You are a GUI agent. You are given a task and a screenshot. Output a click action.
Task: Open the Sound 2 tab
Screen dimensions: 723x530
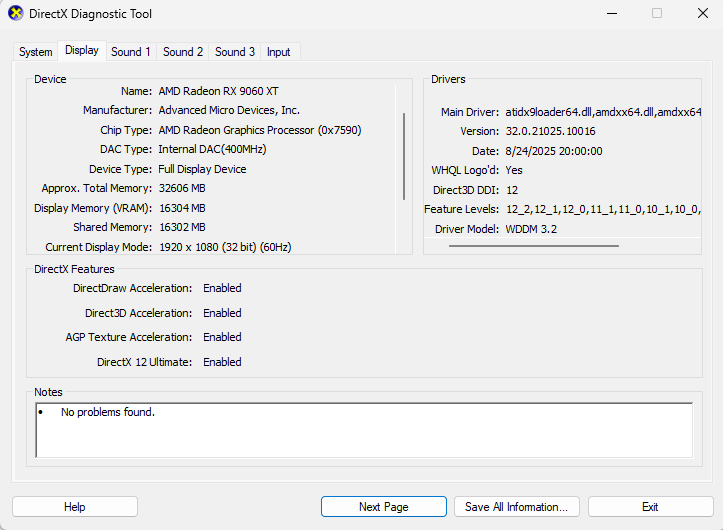[x=183, y=52]
